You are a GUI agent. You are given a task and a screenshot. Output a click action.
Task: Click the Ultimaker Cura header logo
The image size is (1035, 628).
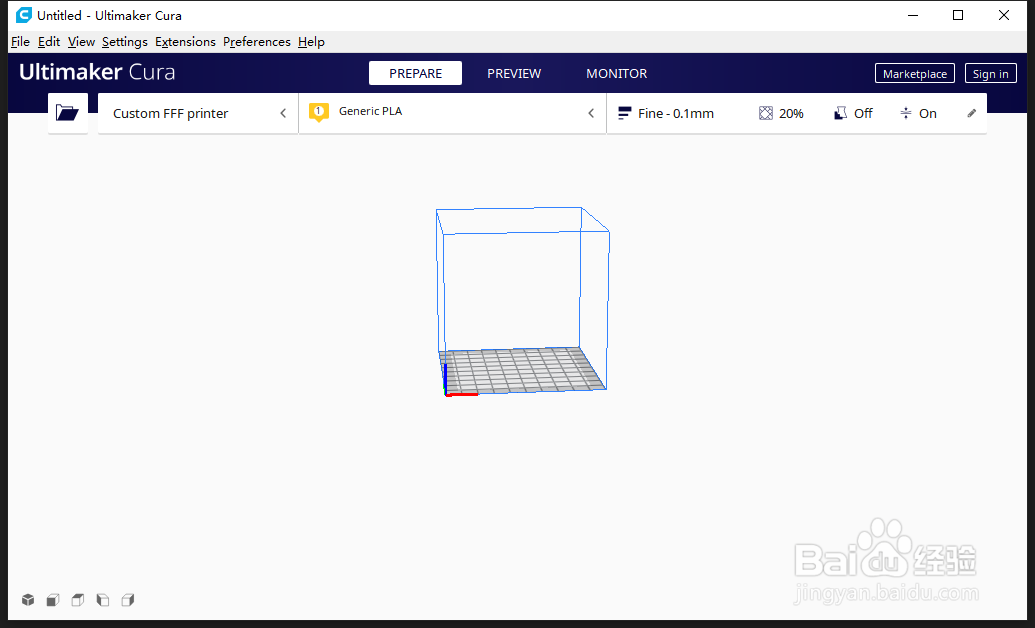coord(97,72)
